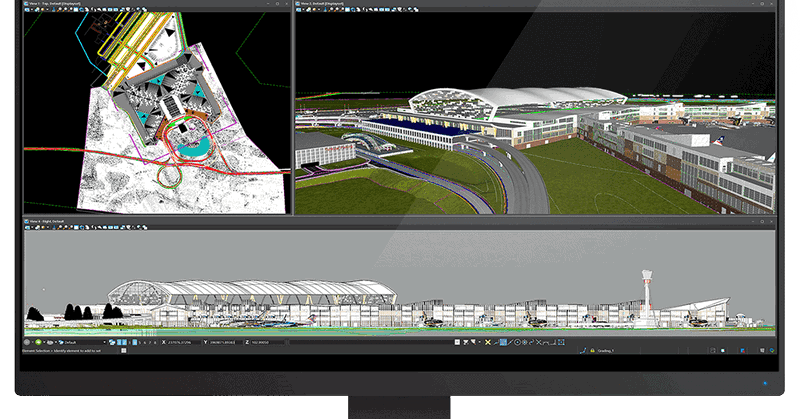Screen dimensions: 800x419
Task: Expand View Attributes dropdown arrow in View 4
Action: 32,227
